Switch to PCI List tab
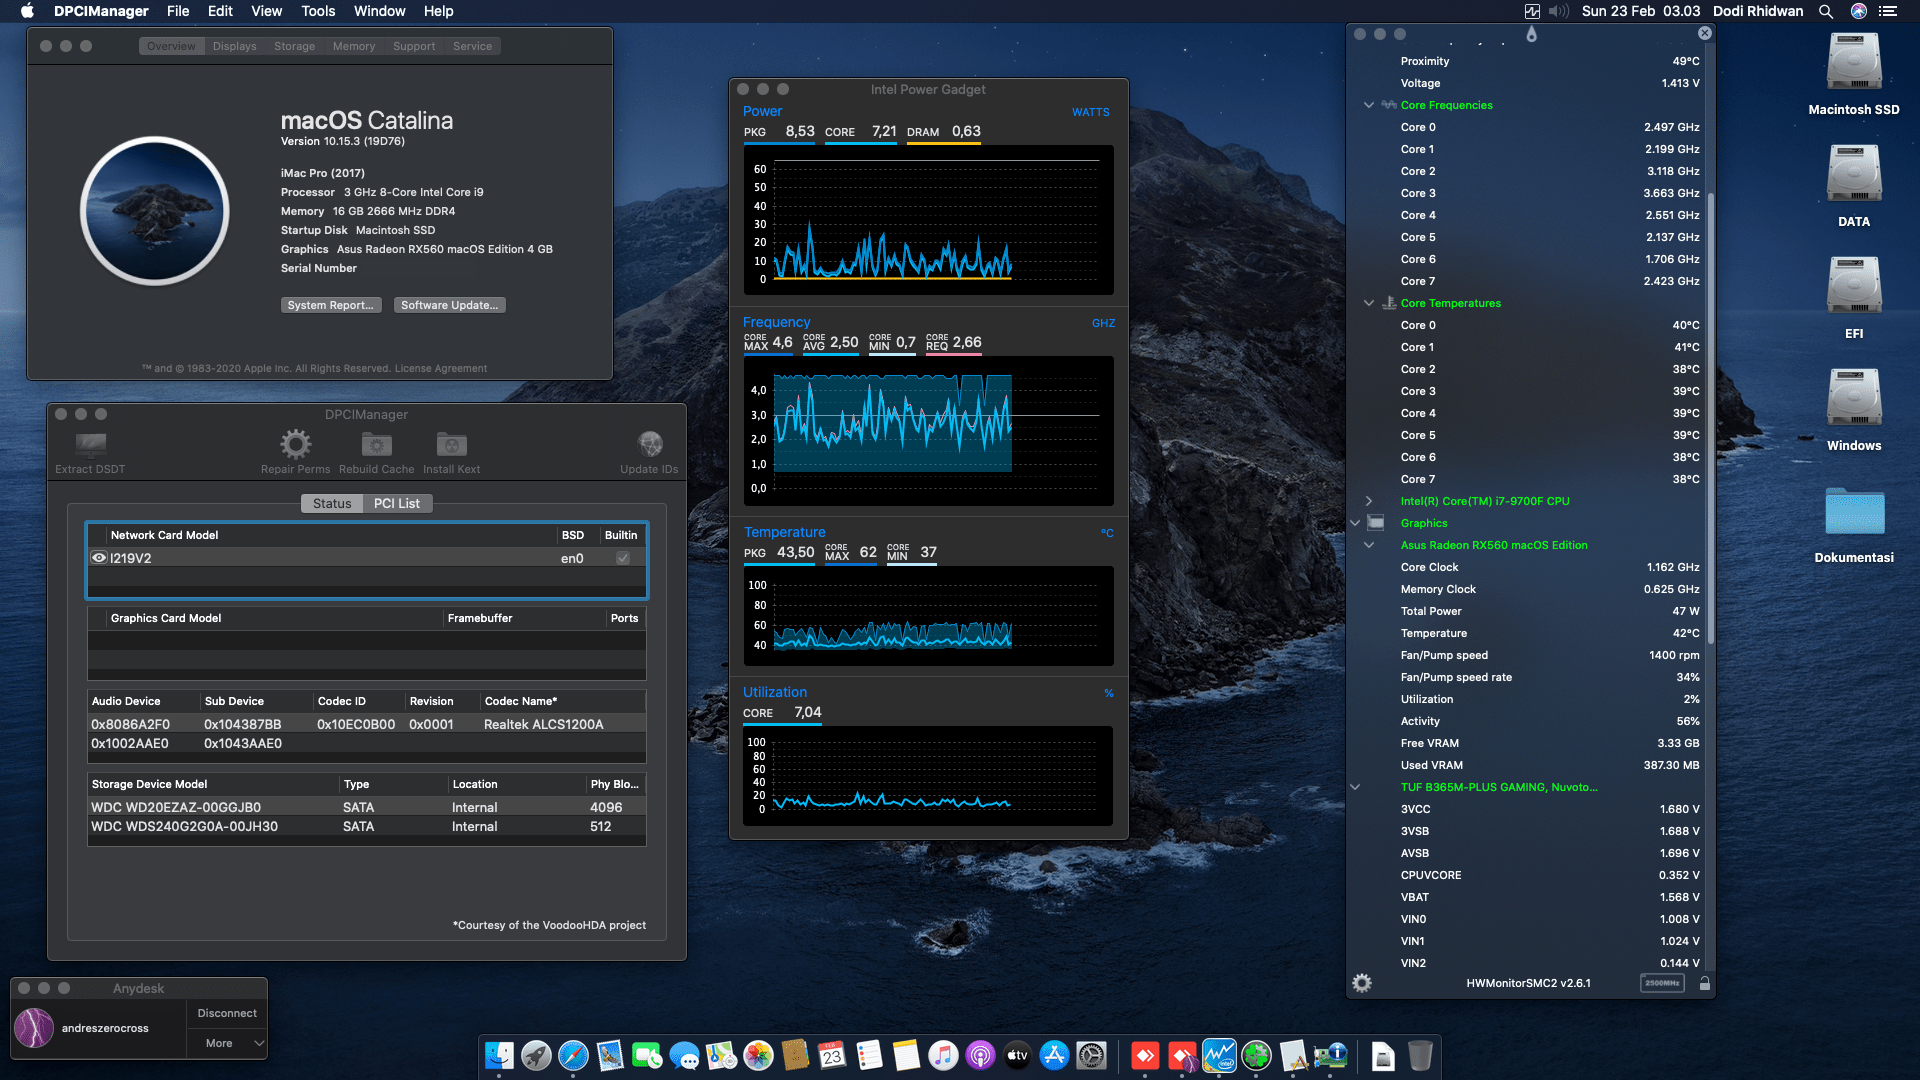This screenshot has height=1080, width=1920. click(x=397, y=503)
